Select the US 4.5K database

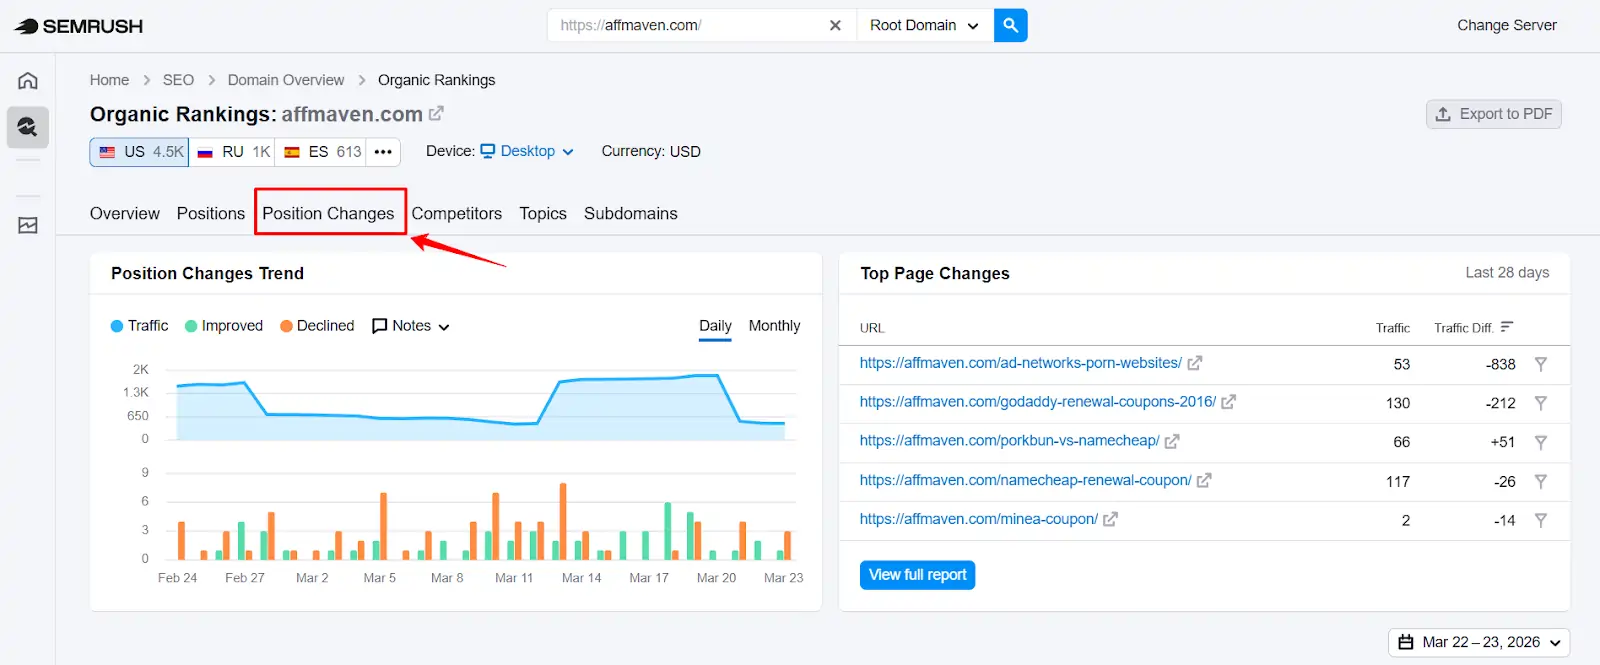pyautogui.click(x=139, y=152)
